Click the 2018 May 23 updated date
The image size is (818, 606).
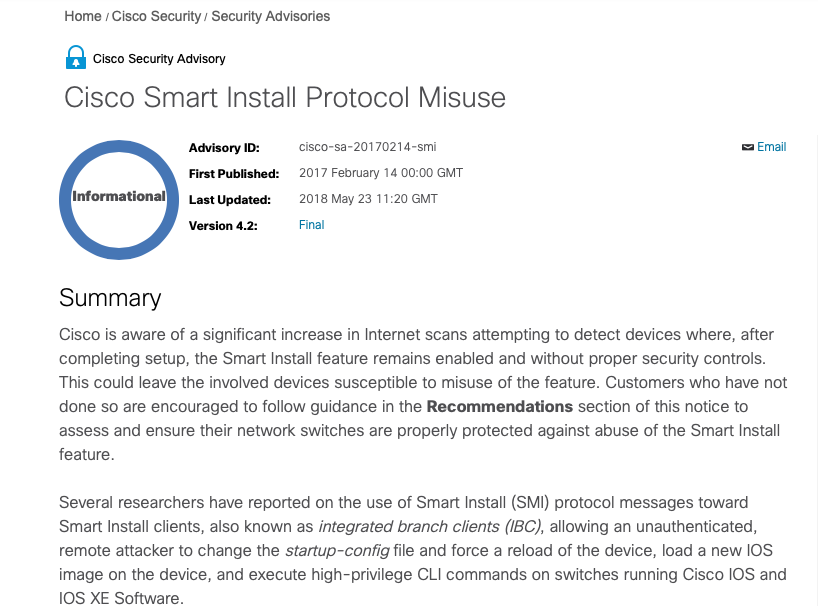pos(368,199)
